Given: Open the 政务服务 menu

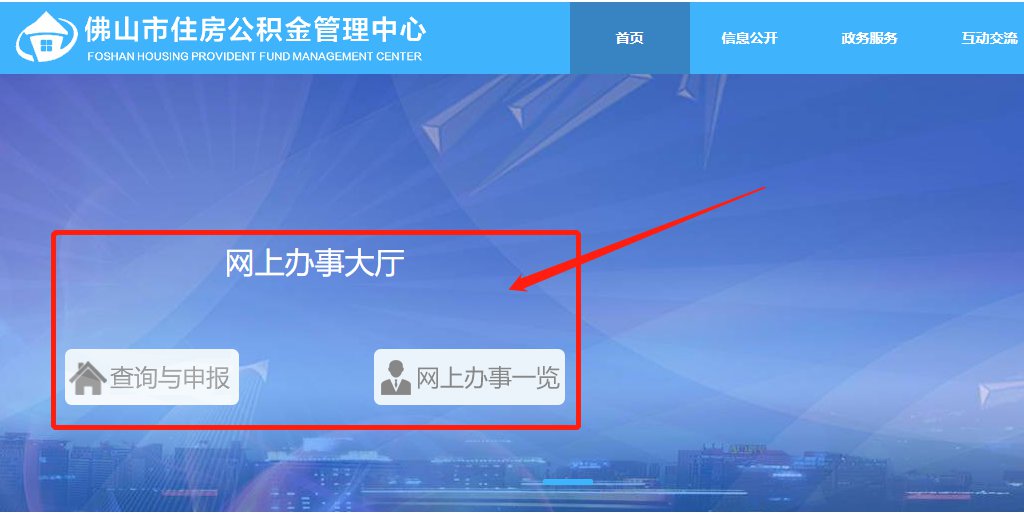Looking at the screenshot, I should click(x=869, y=38).
